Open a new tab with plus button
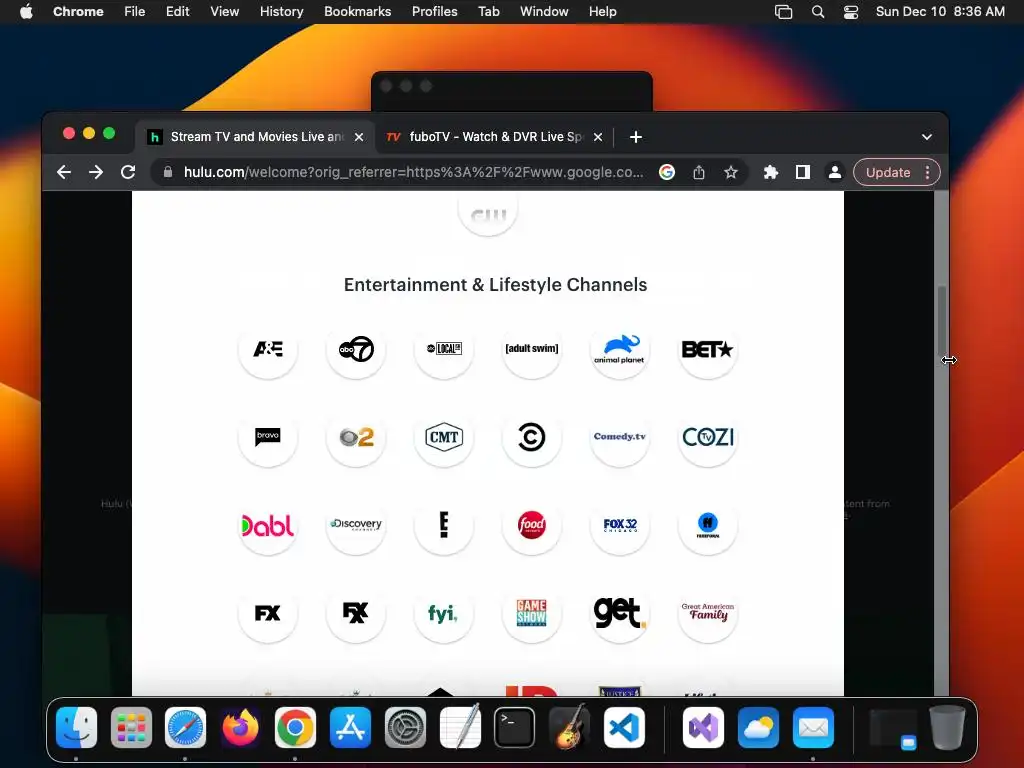 click(x=635, y=137)
